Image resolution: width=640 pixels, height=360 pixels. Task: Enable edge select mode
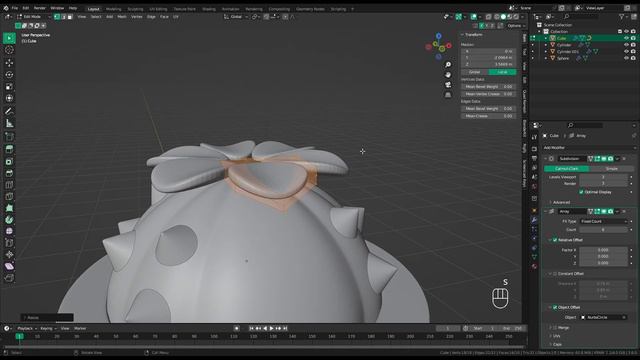click(63, 17)
